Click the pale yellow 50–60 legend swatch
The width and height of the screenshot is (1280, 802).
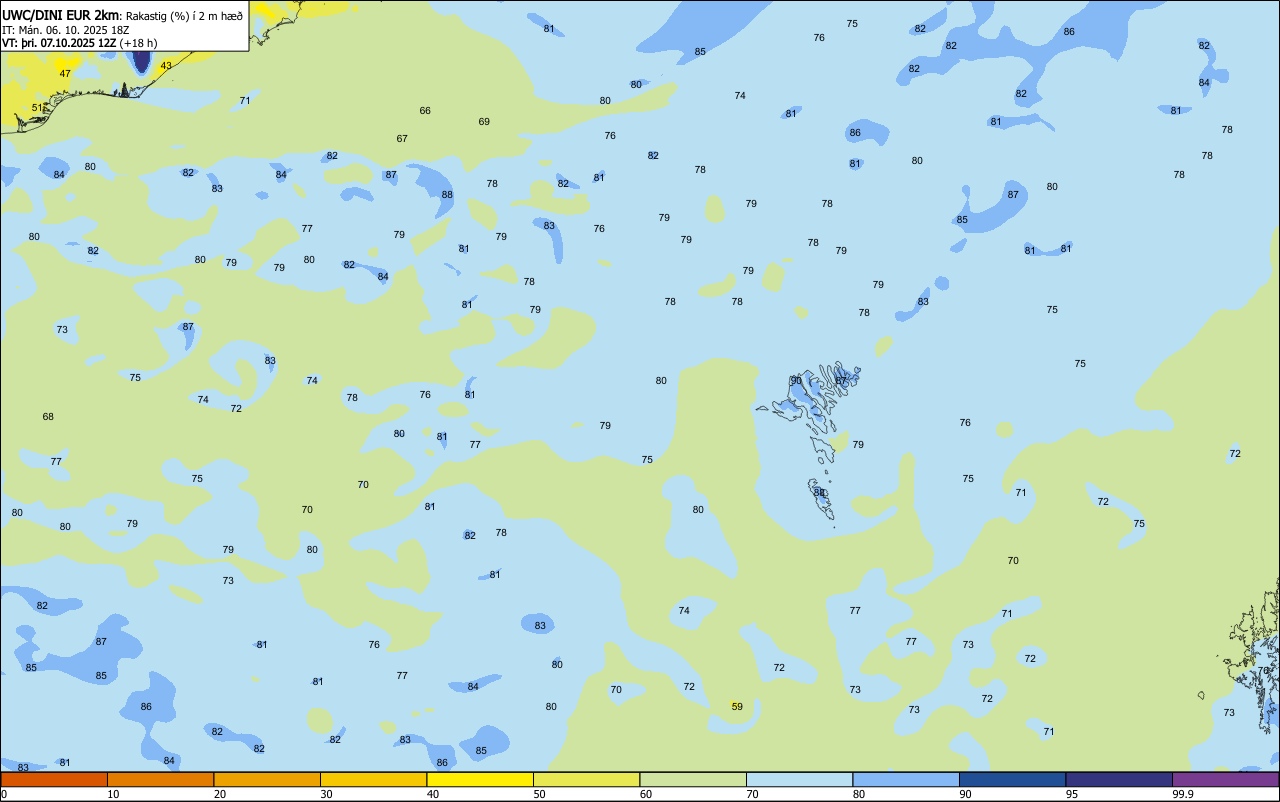coord(586,779)
